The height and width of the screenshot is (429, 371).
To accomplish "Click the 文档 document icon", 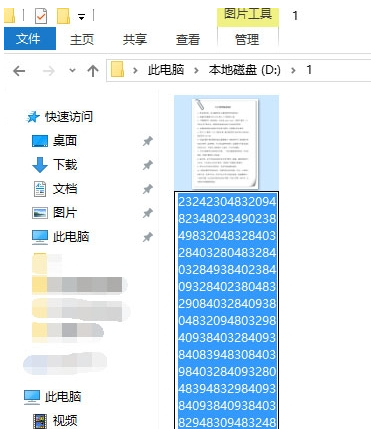I will click(40, 189).
